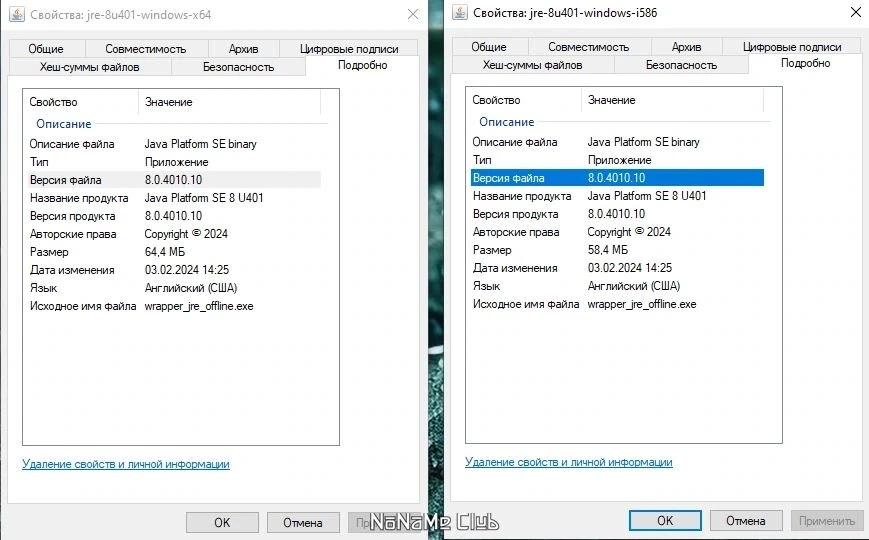Select Версия файла row in x64 window
The image size is (869, 540).
click(174, 180)
